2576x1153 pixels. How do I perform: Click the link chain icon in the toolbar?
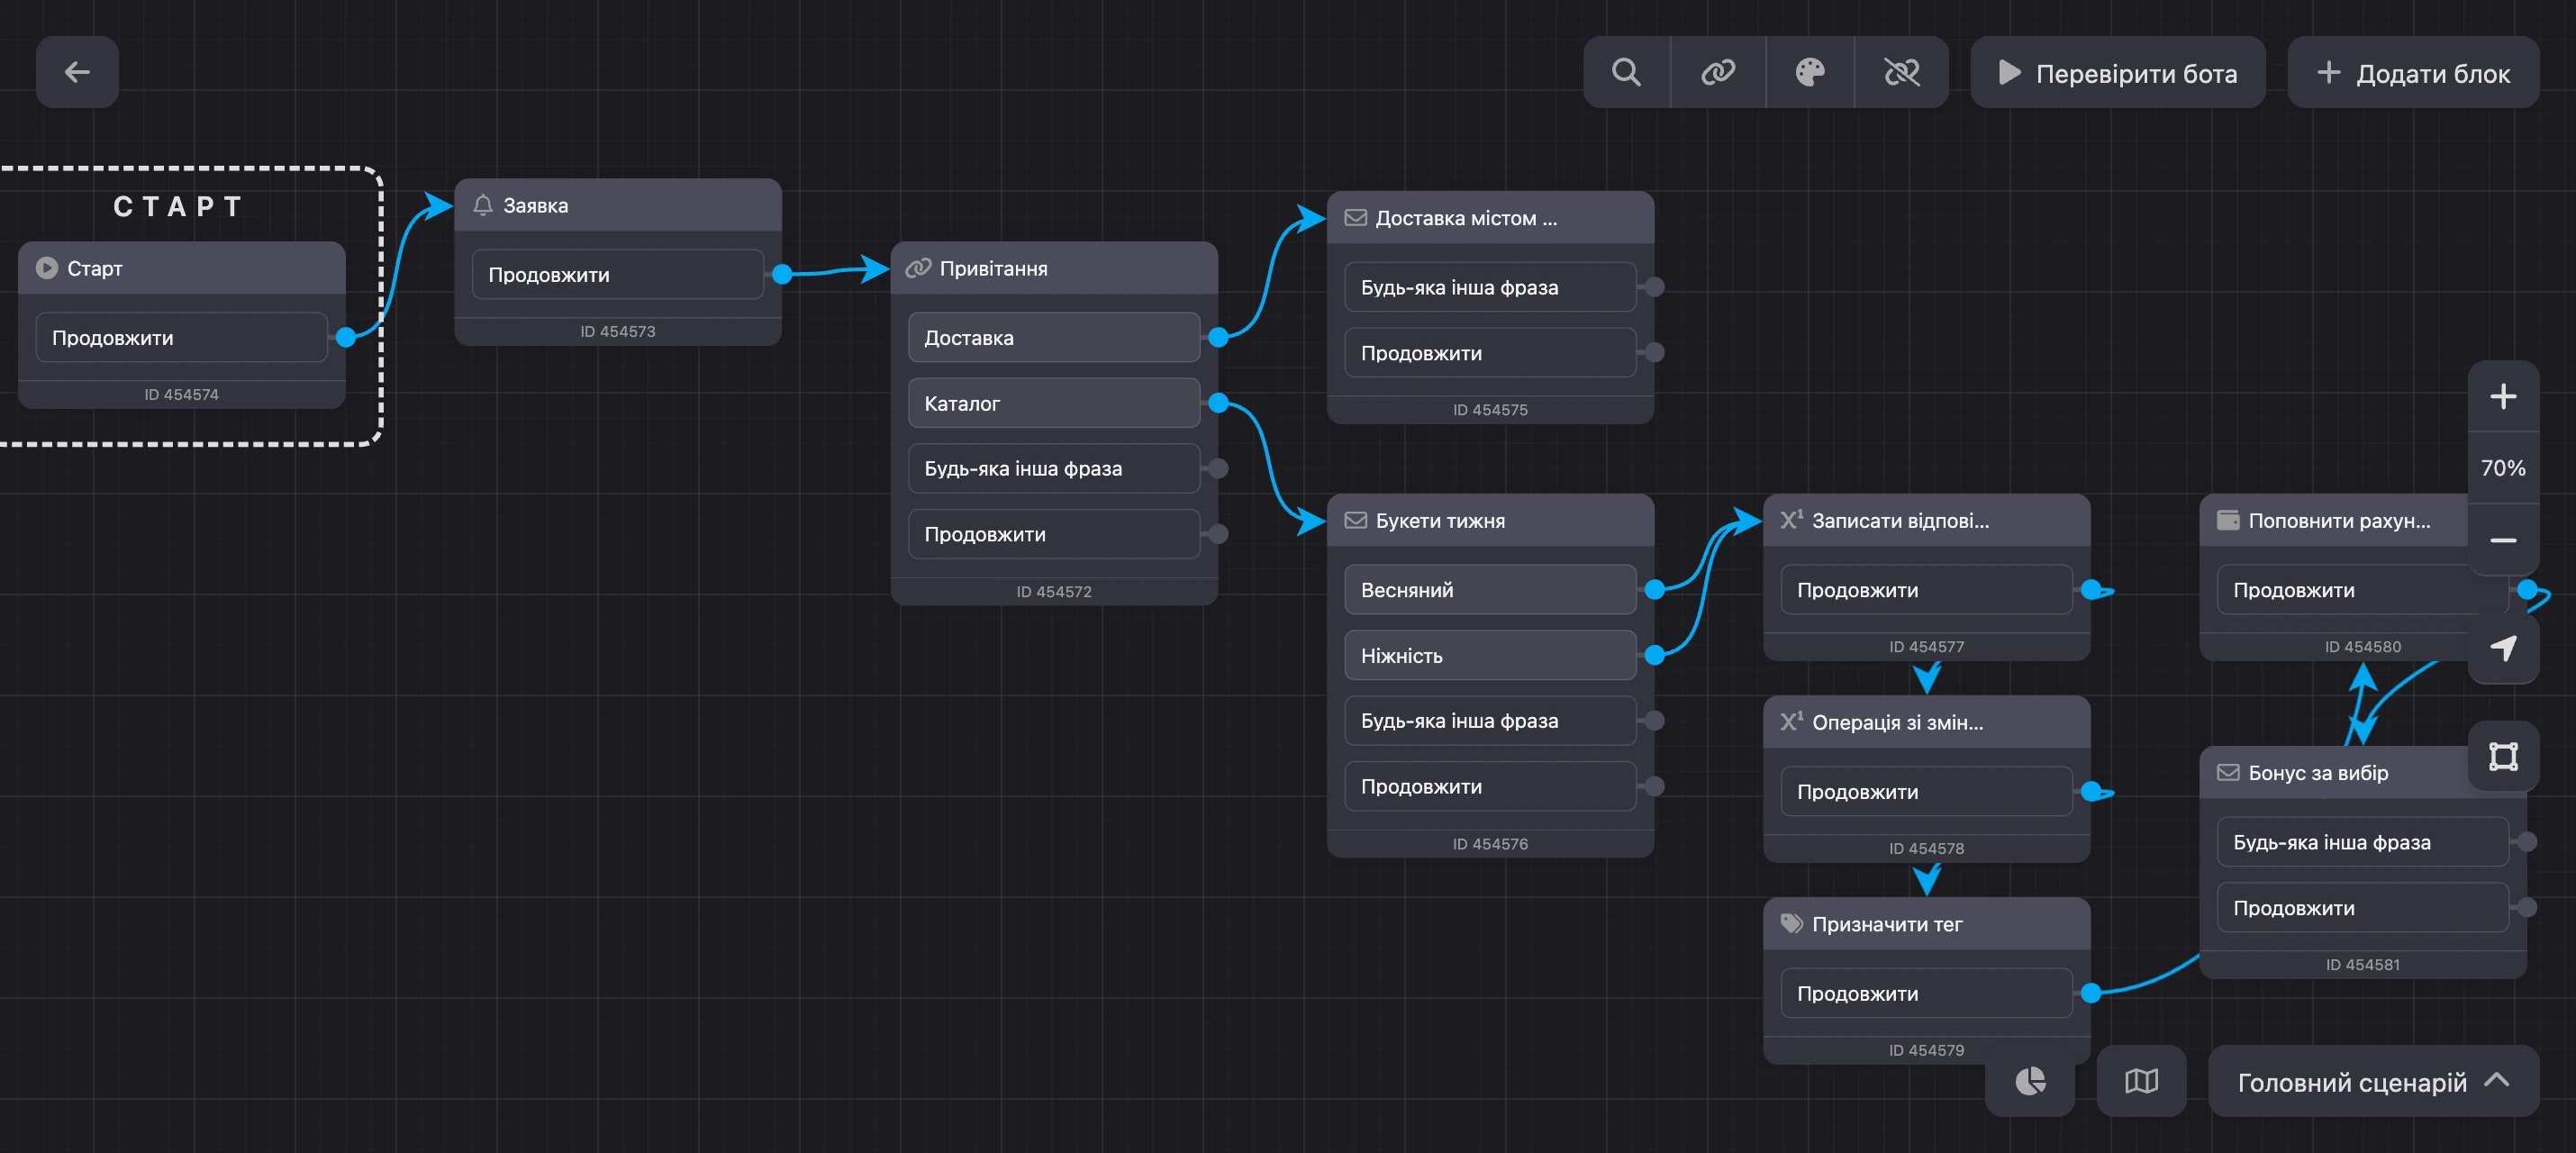[1718, 72]
